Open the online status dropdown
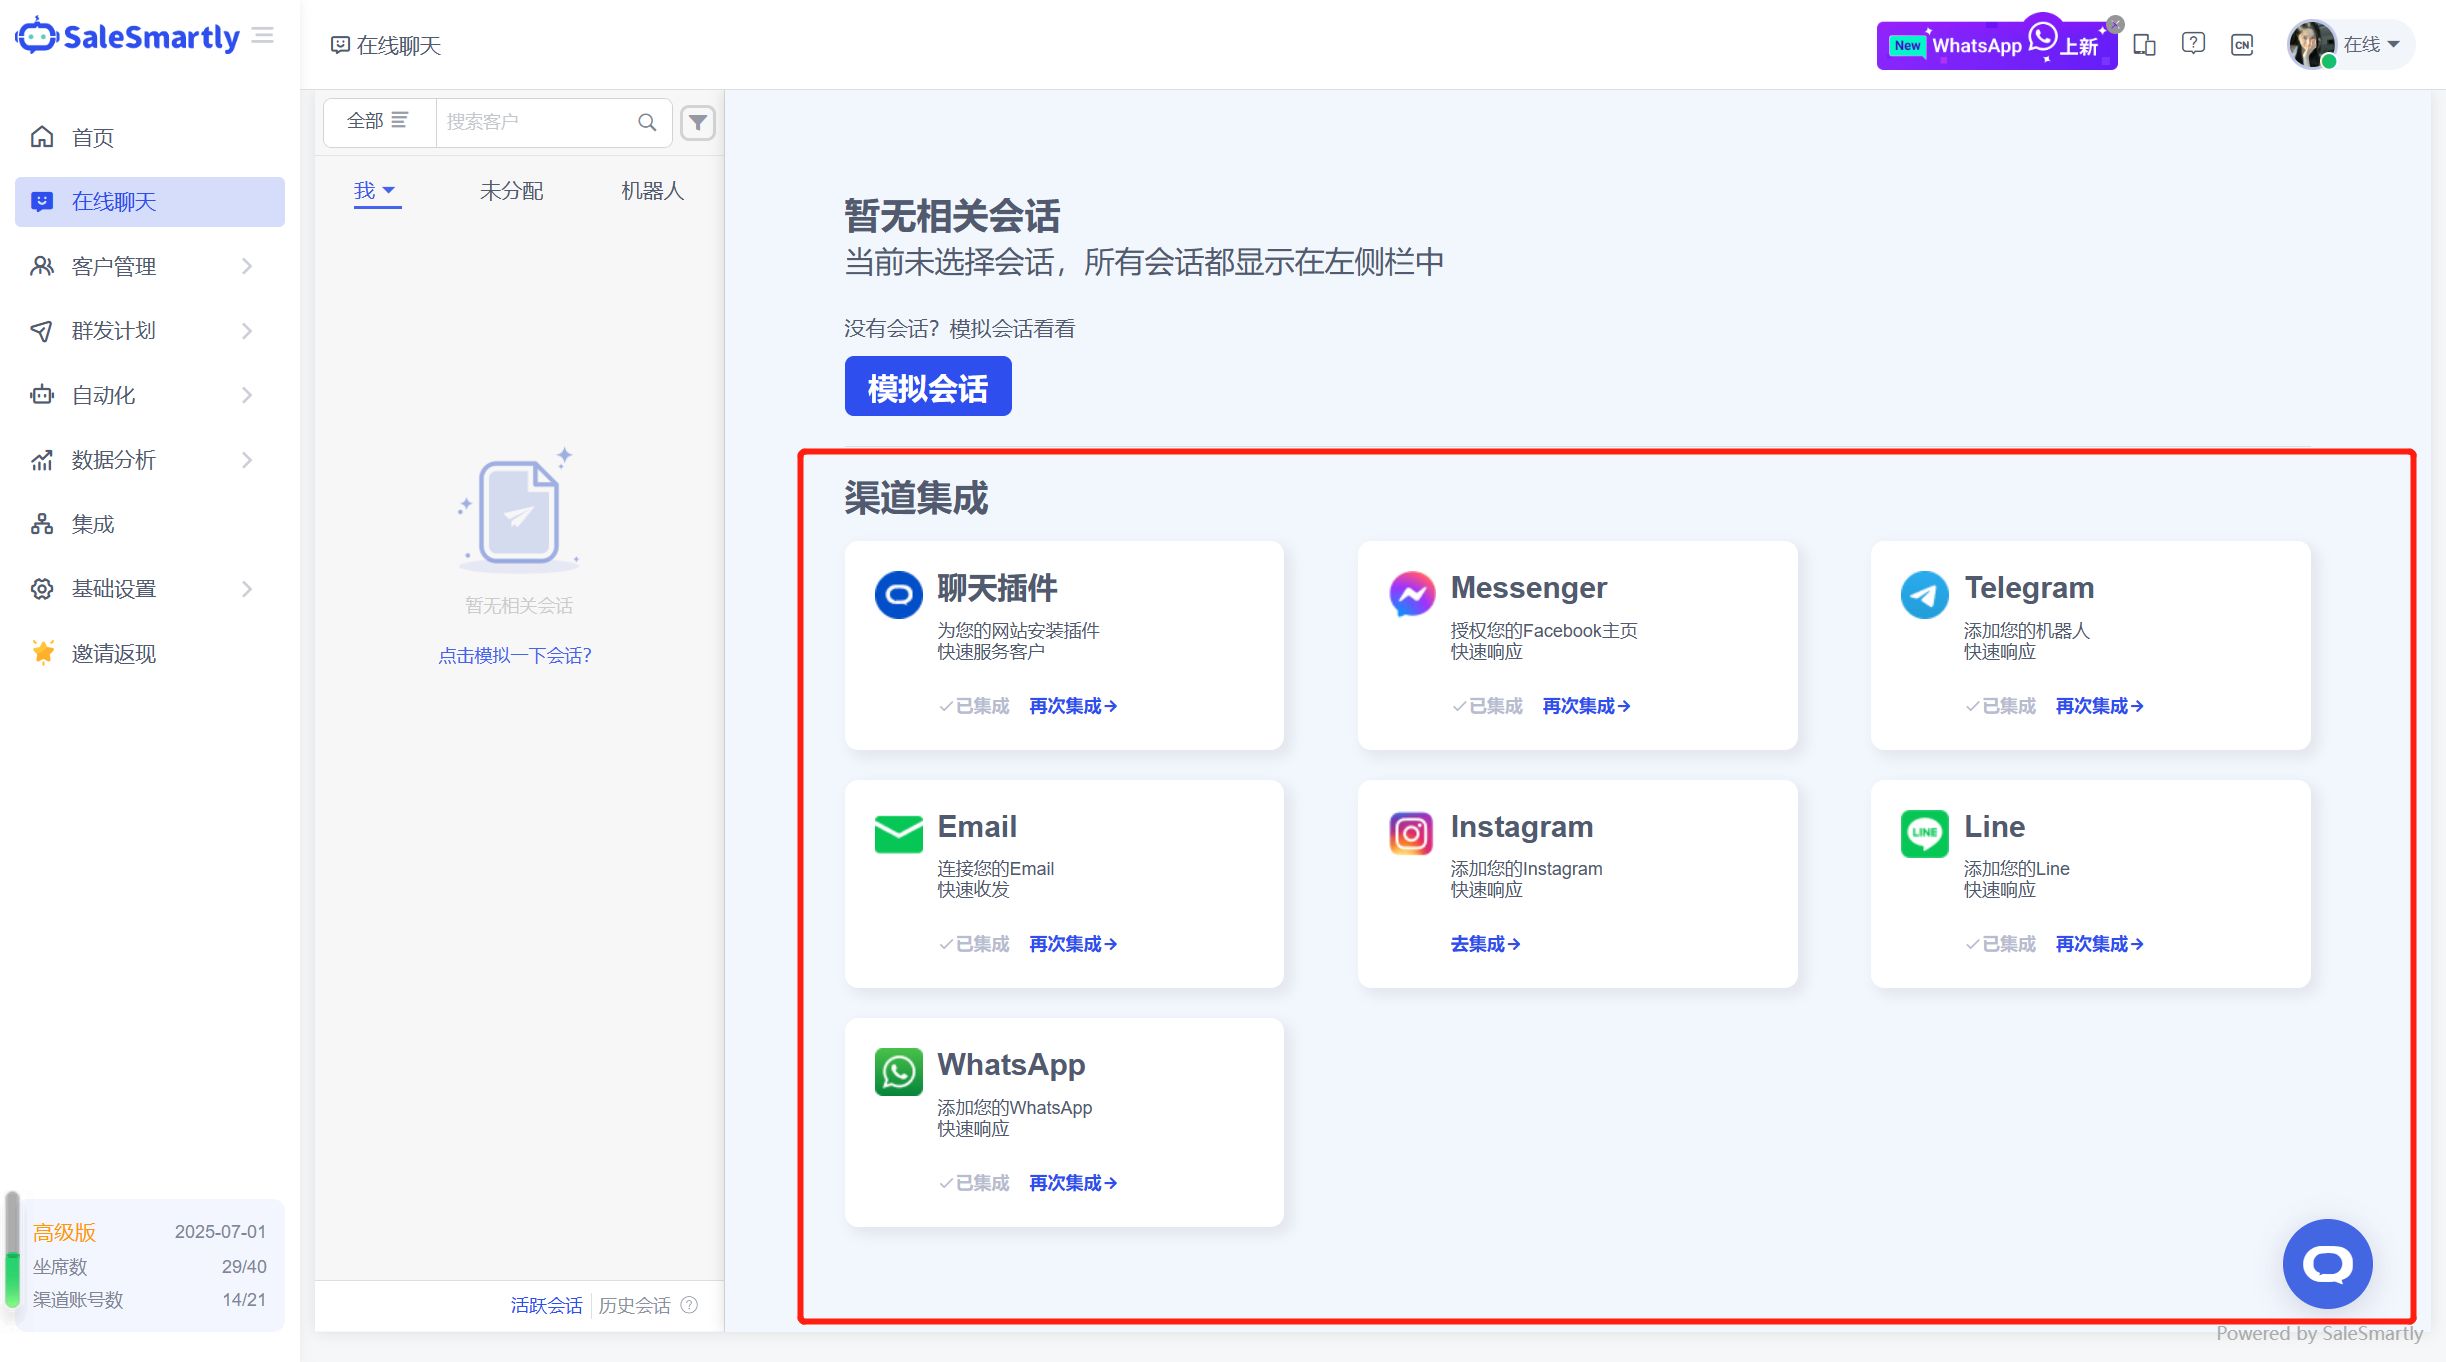This screenshot has height=1362, width=2446. (2371, 45)
